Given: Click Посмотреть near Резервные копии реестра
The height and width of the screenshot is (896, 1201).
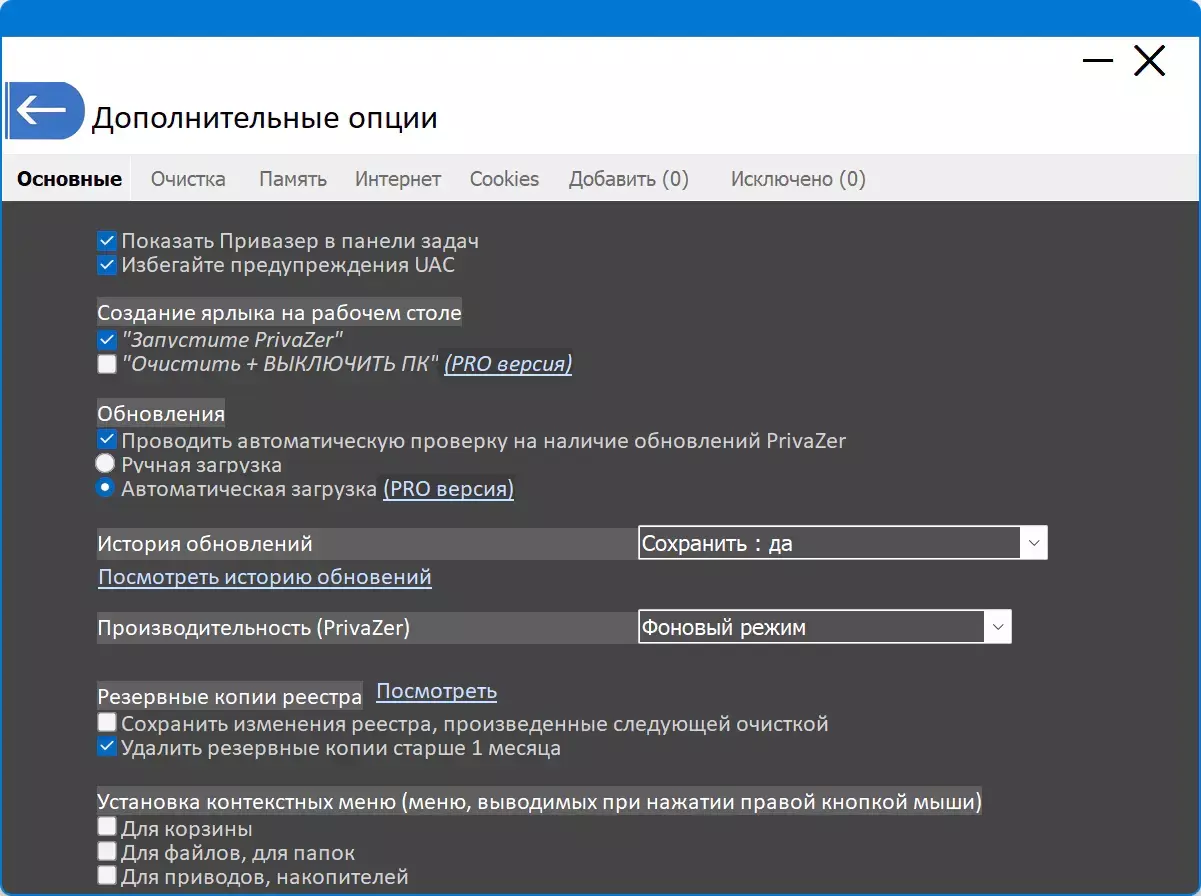Looking at the screenshot, I should [x=436, y=691].
